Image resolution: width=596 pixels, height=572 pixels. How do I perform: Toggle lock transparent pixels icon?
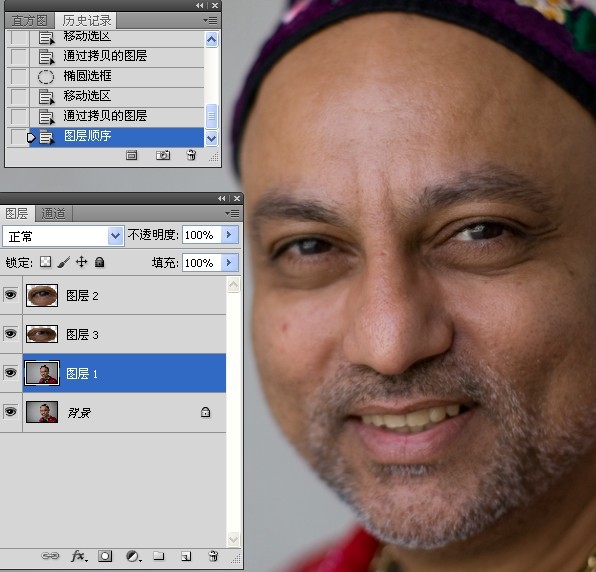46,262
